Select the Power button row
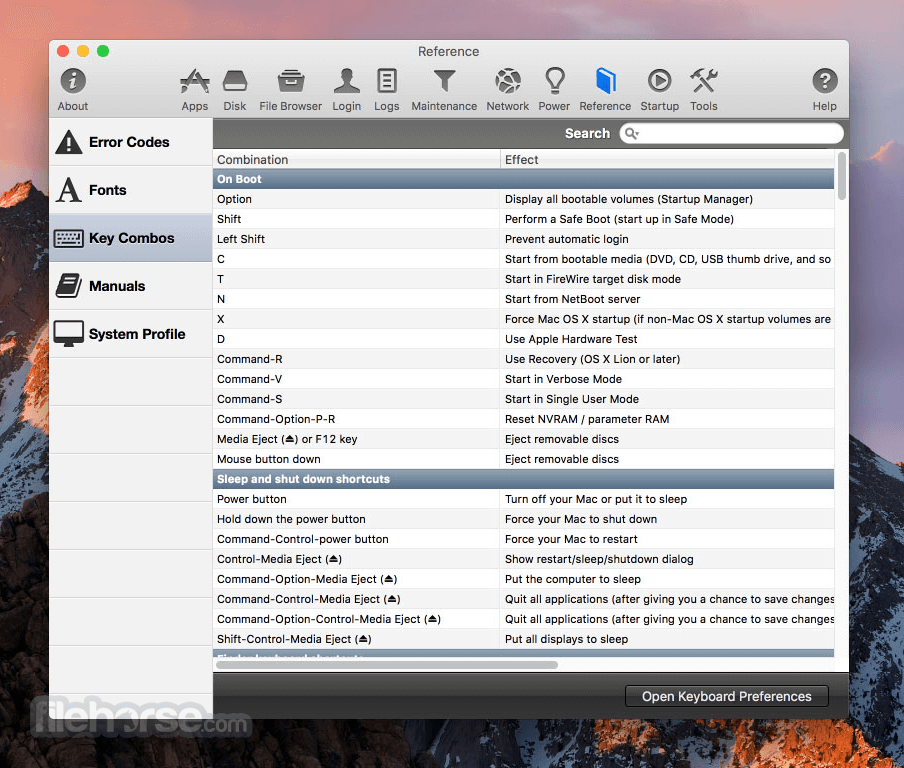Image resolution: width=904 pixels, height=768 pixels. [x=523, y=499]
